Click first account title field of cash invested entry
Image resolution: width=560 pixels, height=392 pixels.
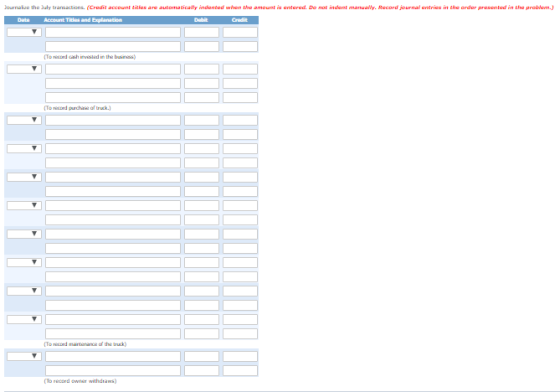113,32
